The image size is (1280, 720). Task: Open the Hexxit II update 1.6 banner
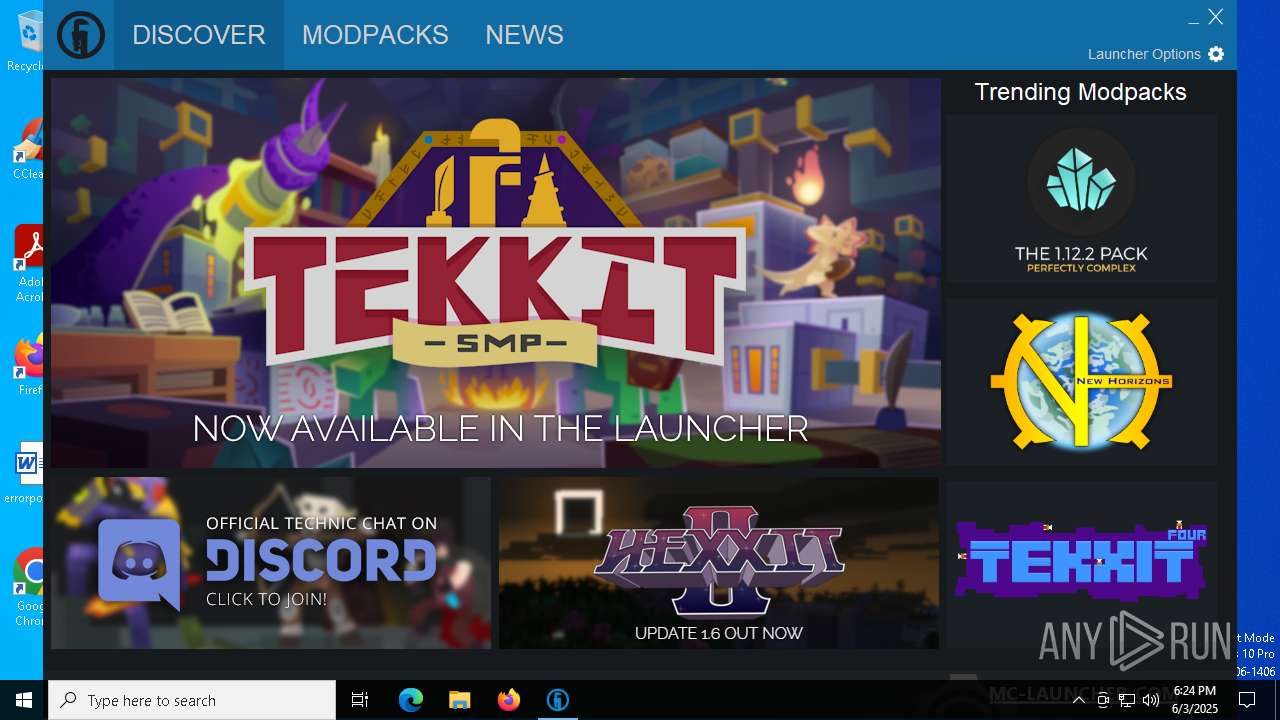tap(719, 563)
